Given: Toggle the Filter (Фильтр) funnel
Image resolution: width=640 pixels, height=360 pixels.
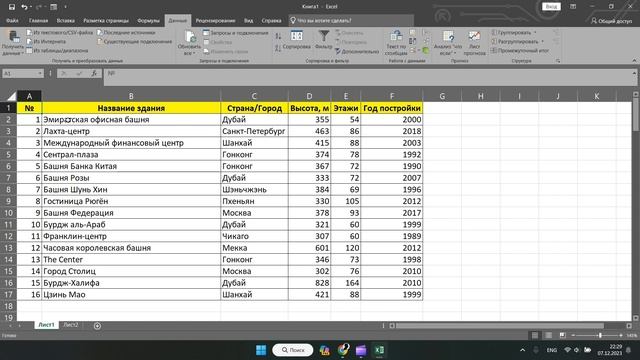Looking at the screenshot, I should pyautogui.click(x=324, y=40).
